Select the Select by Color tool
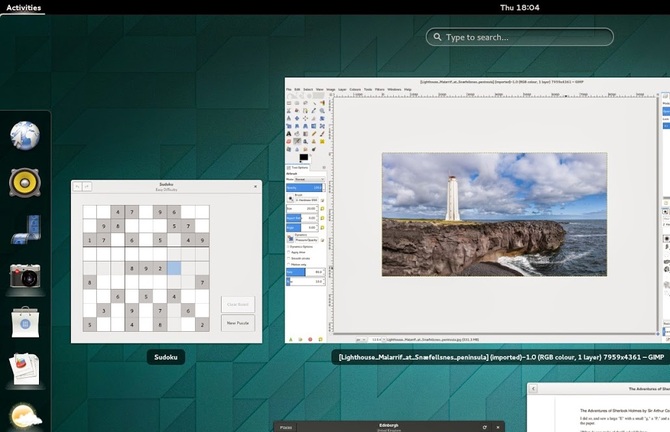The height and width of the screenshot is (432, 670). (x=322, y=103)
